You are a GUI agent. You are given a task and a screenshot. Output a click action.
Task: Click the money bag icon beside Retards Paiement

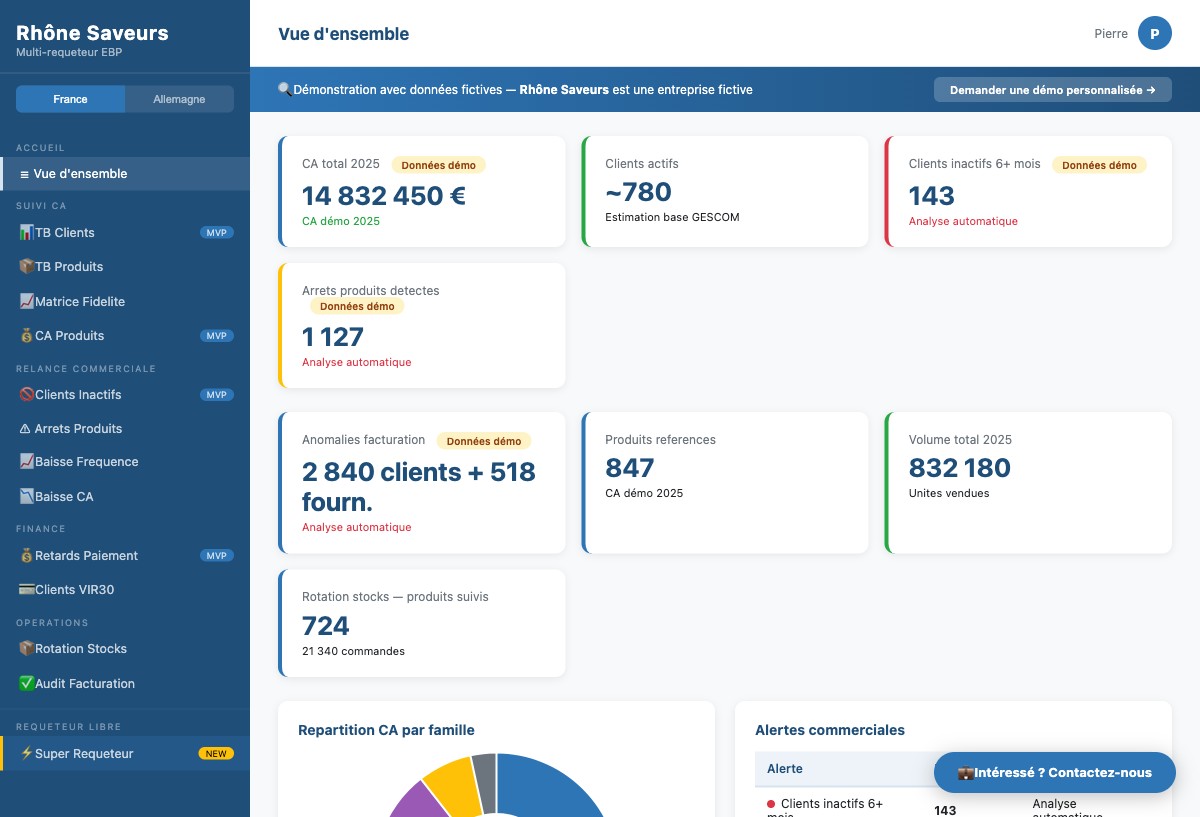coord(27,556)
